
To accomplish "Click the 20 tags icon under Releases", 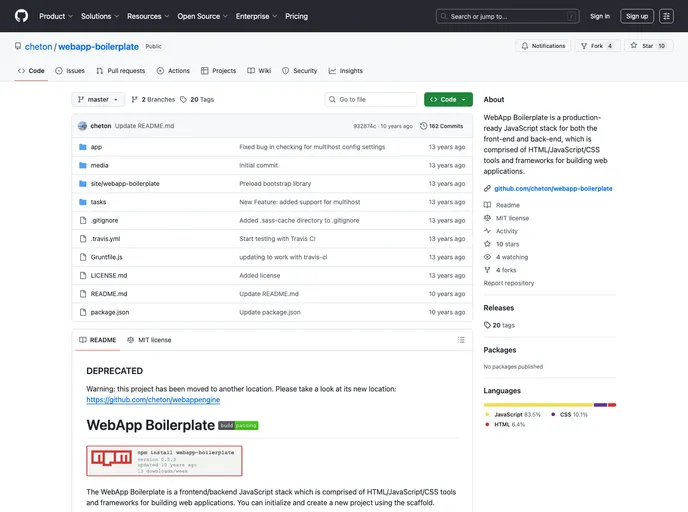I will pos(487,325).
